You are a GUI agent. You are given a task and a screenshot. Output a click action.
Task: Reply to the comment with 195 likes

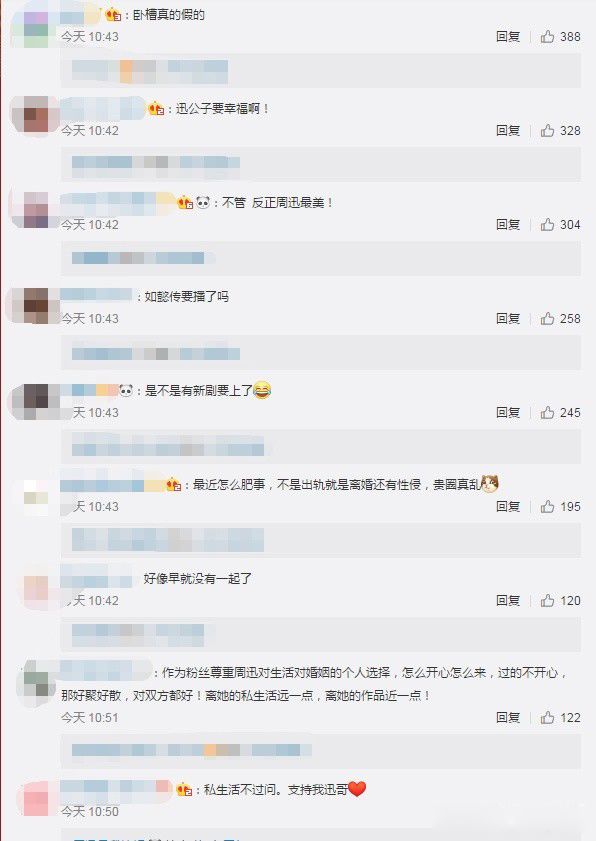[508, 506]
